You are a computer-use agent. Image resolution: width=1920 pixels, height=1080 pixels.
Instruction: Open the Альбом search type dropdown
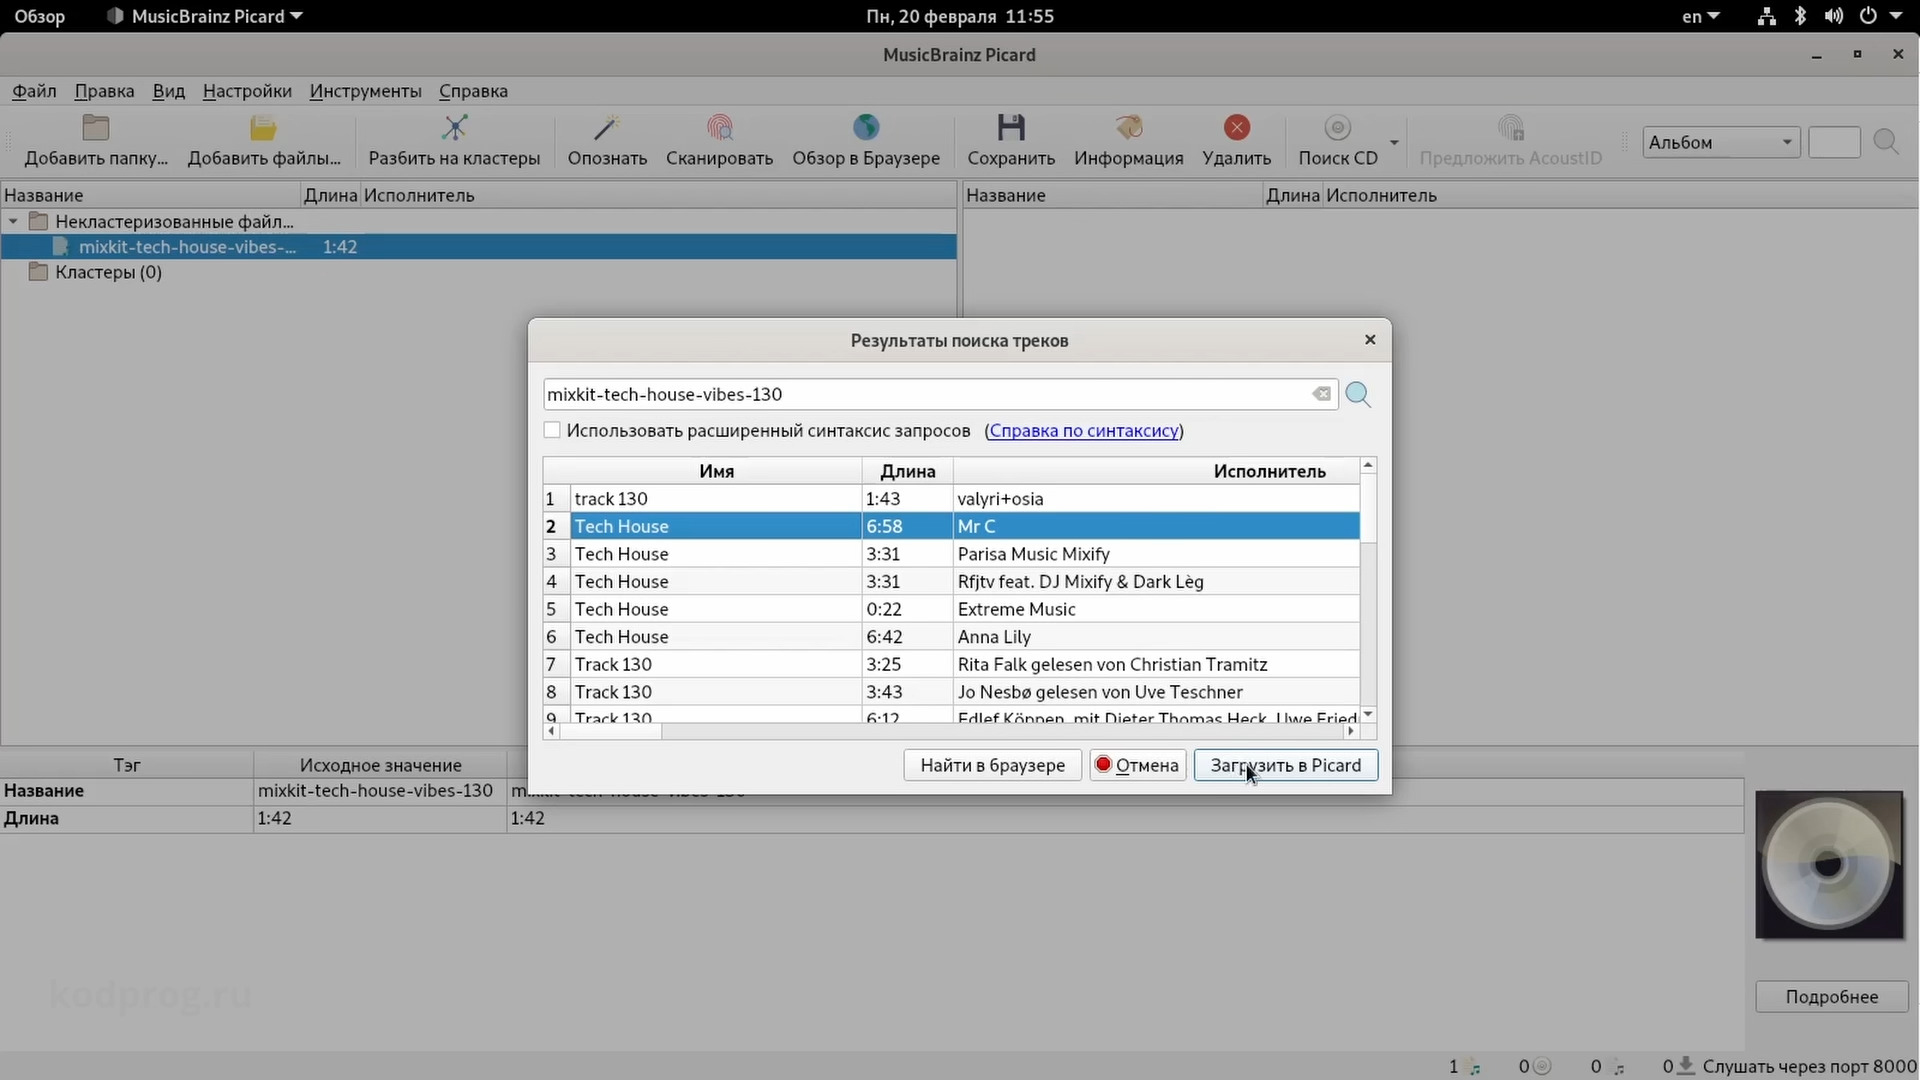coord(1721,142)
